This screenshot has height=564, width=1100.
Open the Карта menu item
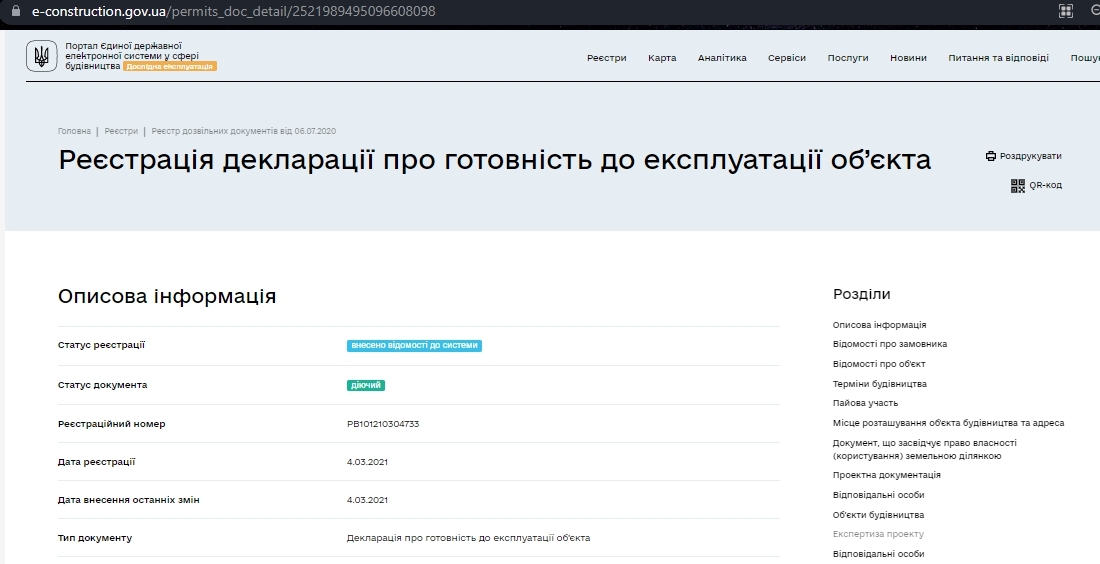662,58
